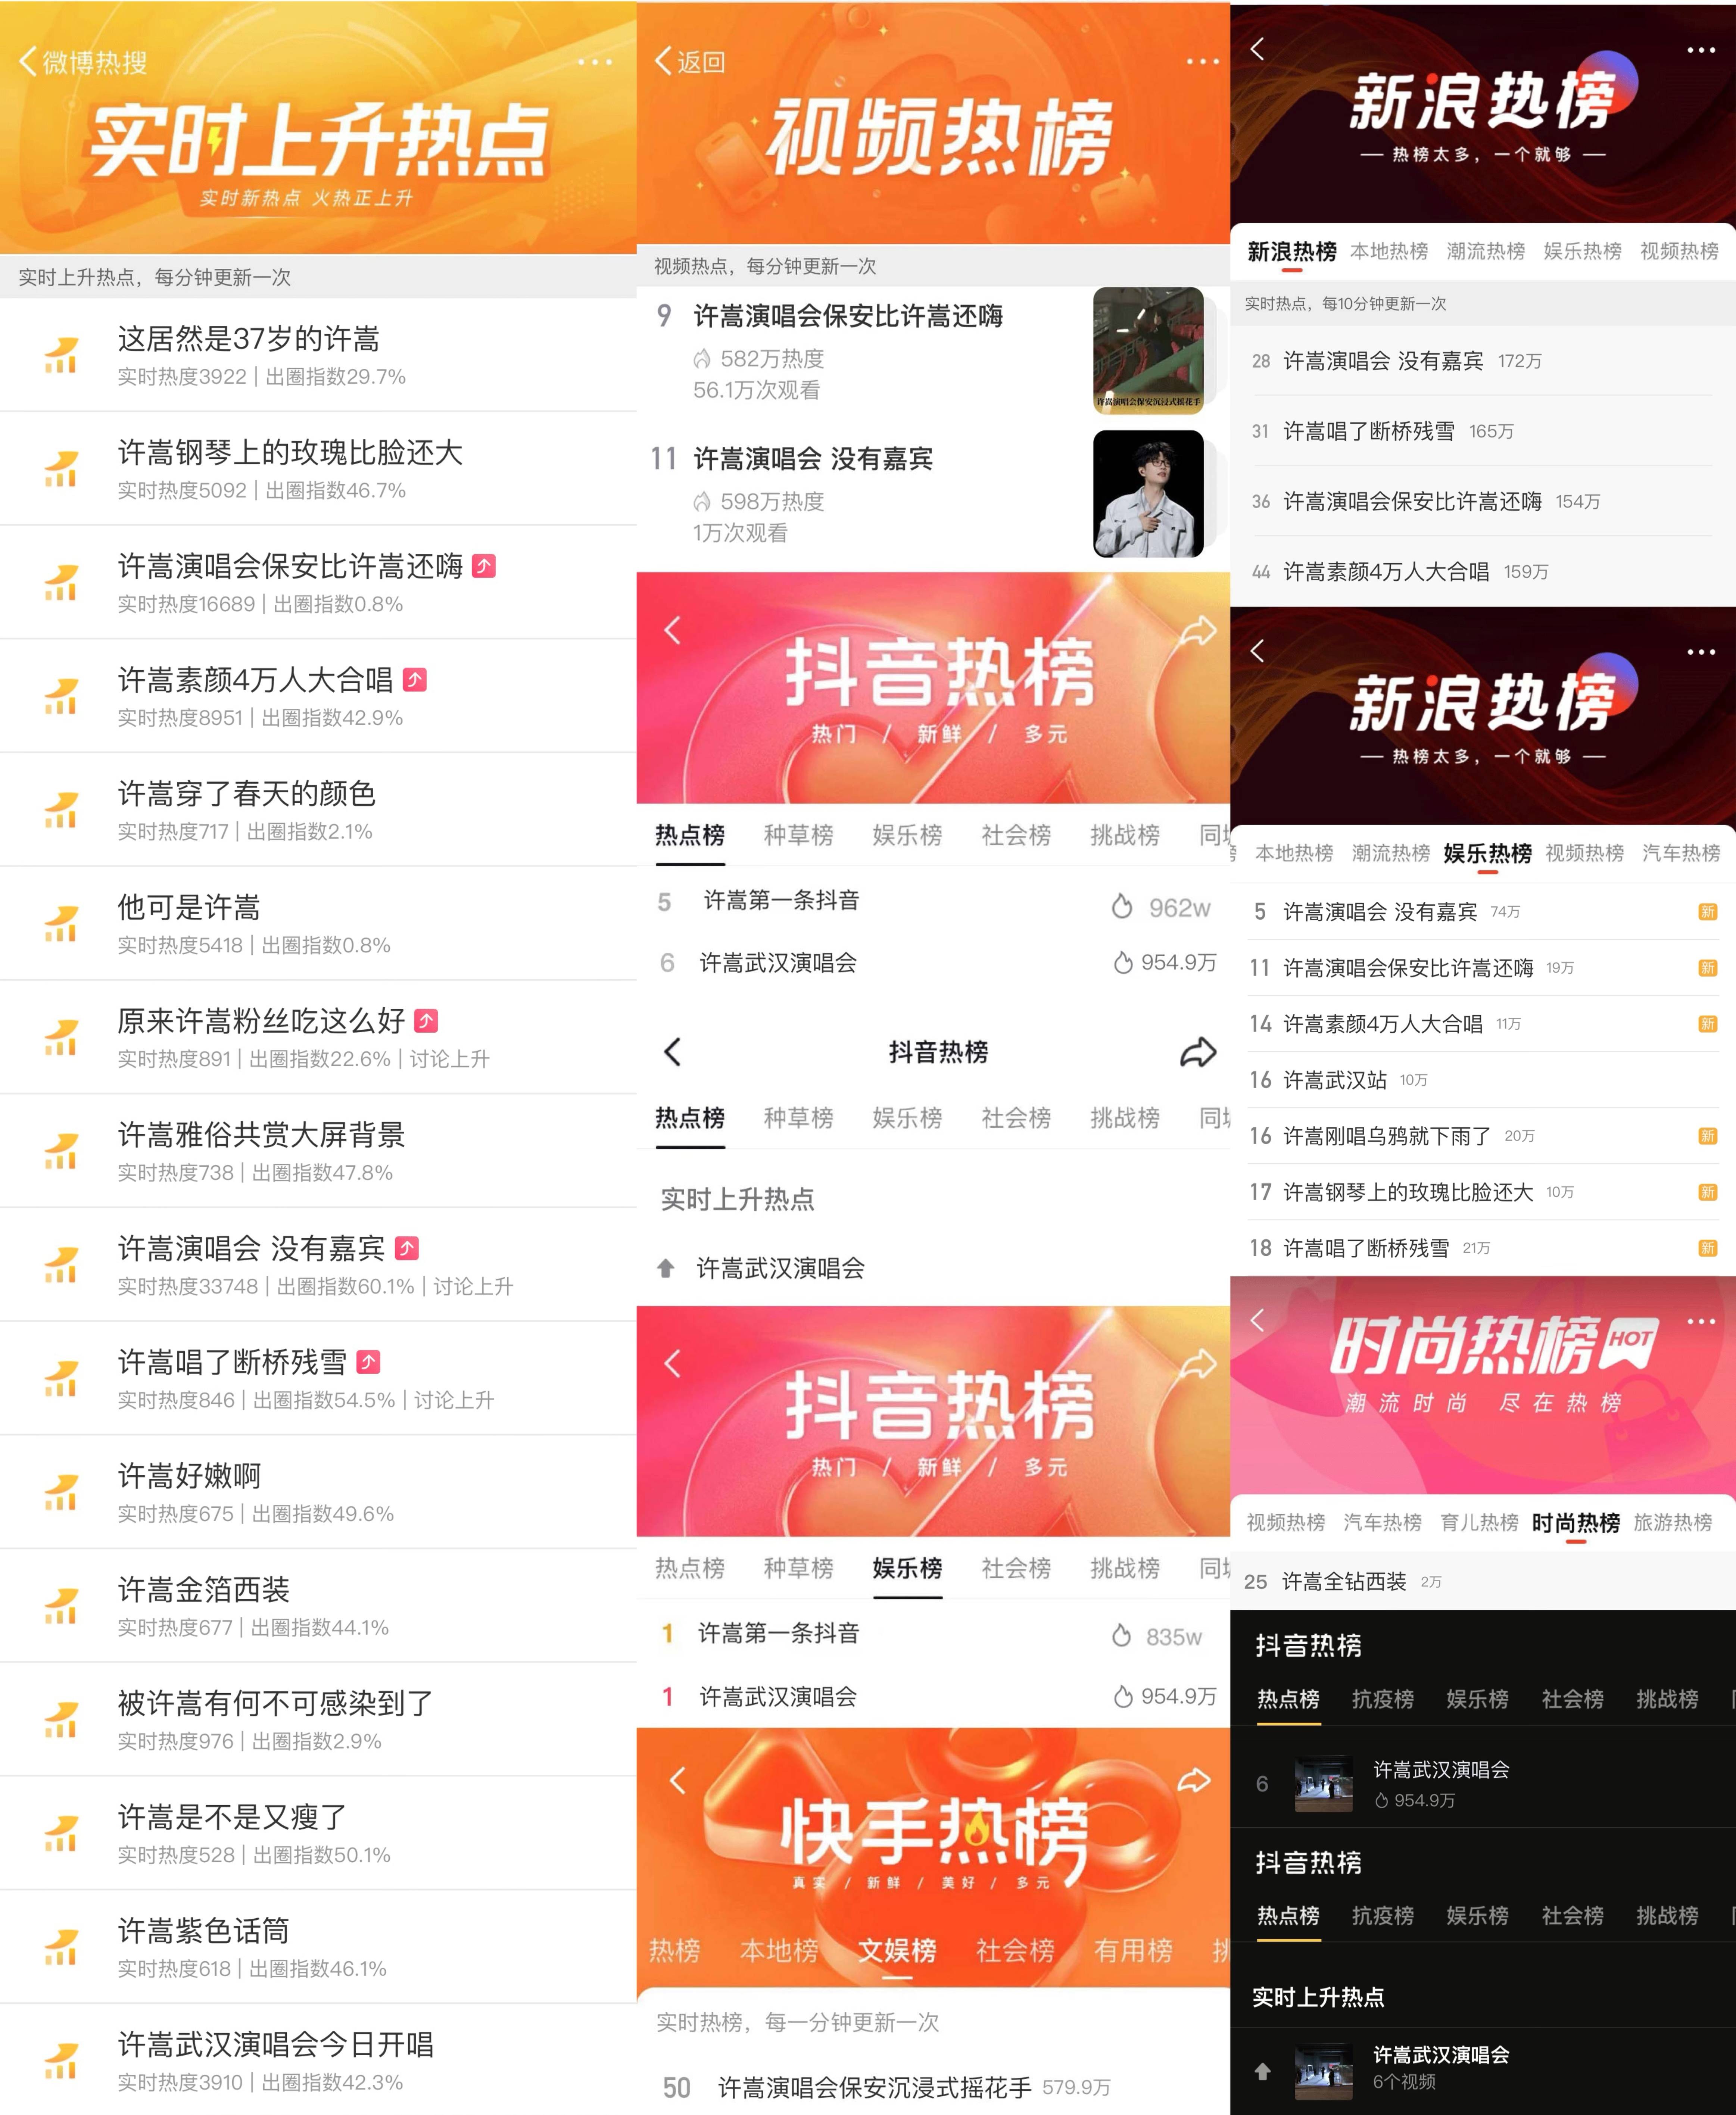
Task: Open topic 许嵩雅俗共赏大屏背景
Action: 318,1150
